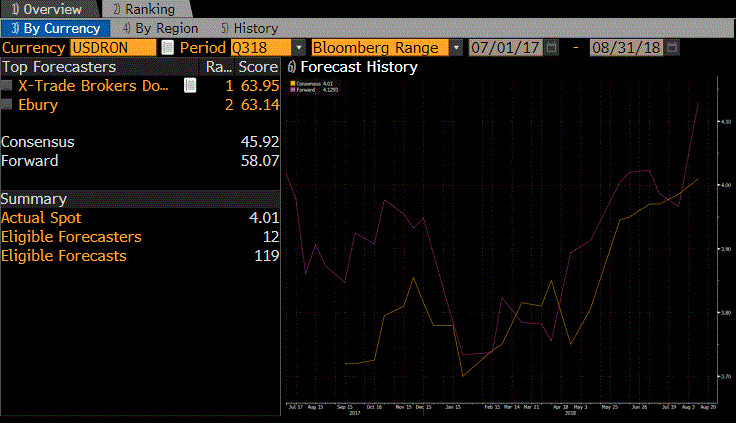Viewport: 736px width, 423px height.
Task: Open the end date calendar picker
Action: click(x=673, y=47)
